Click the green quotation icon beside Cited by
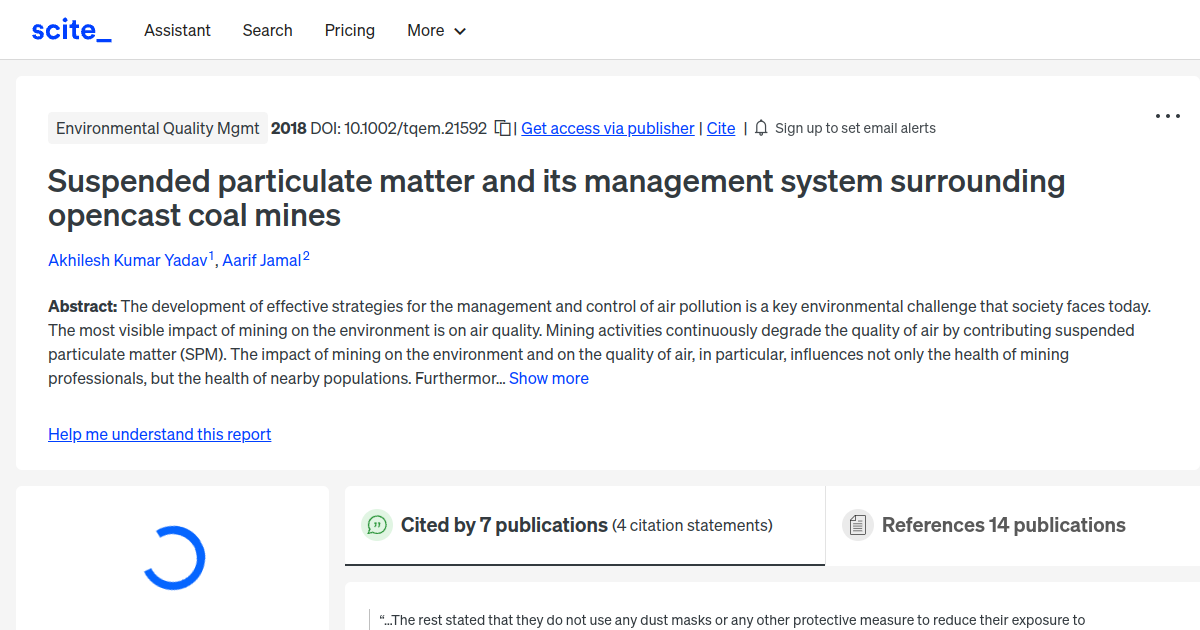 377,524
